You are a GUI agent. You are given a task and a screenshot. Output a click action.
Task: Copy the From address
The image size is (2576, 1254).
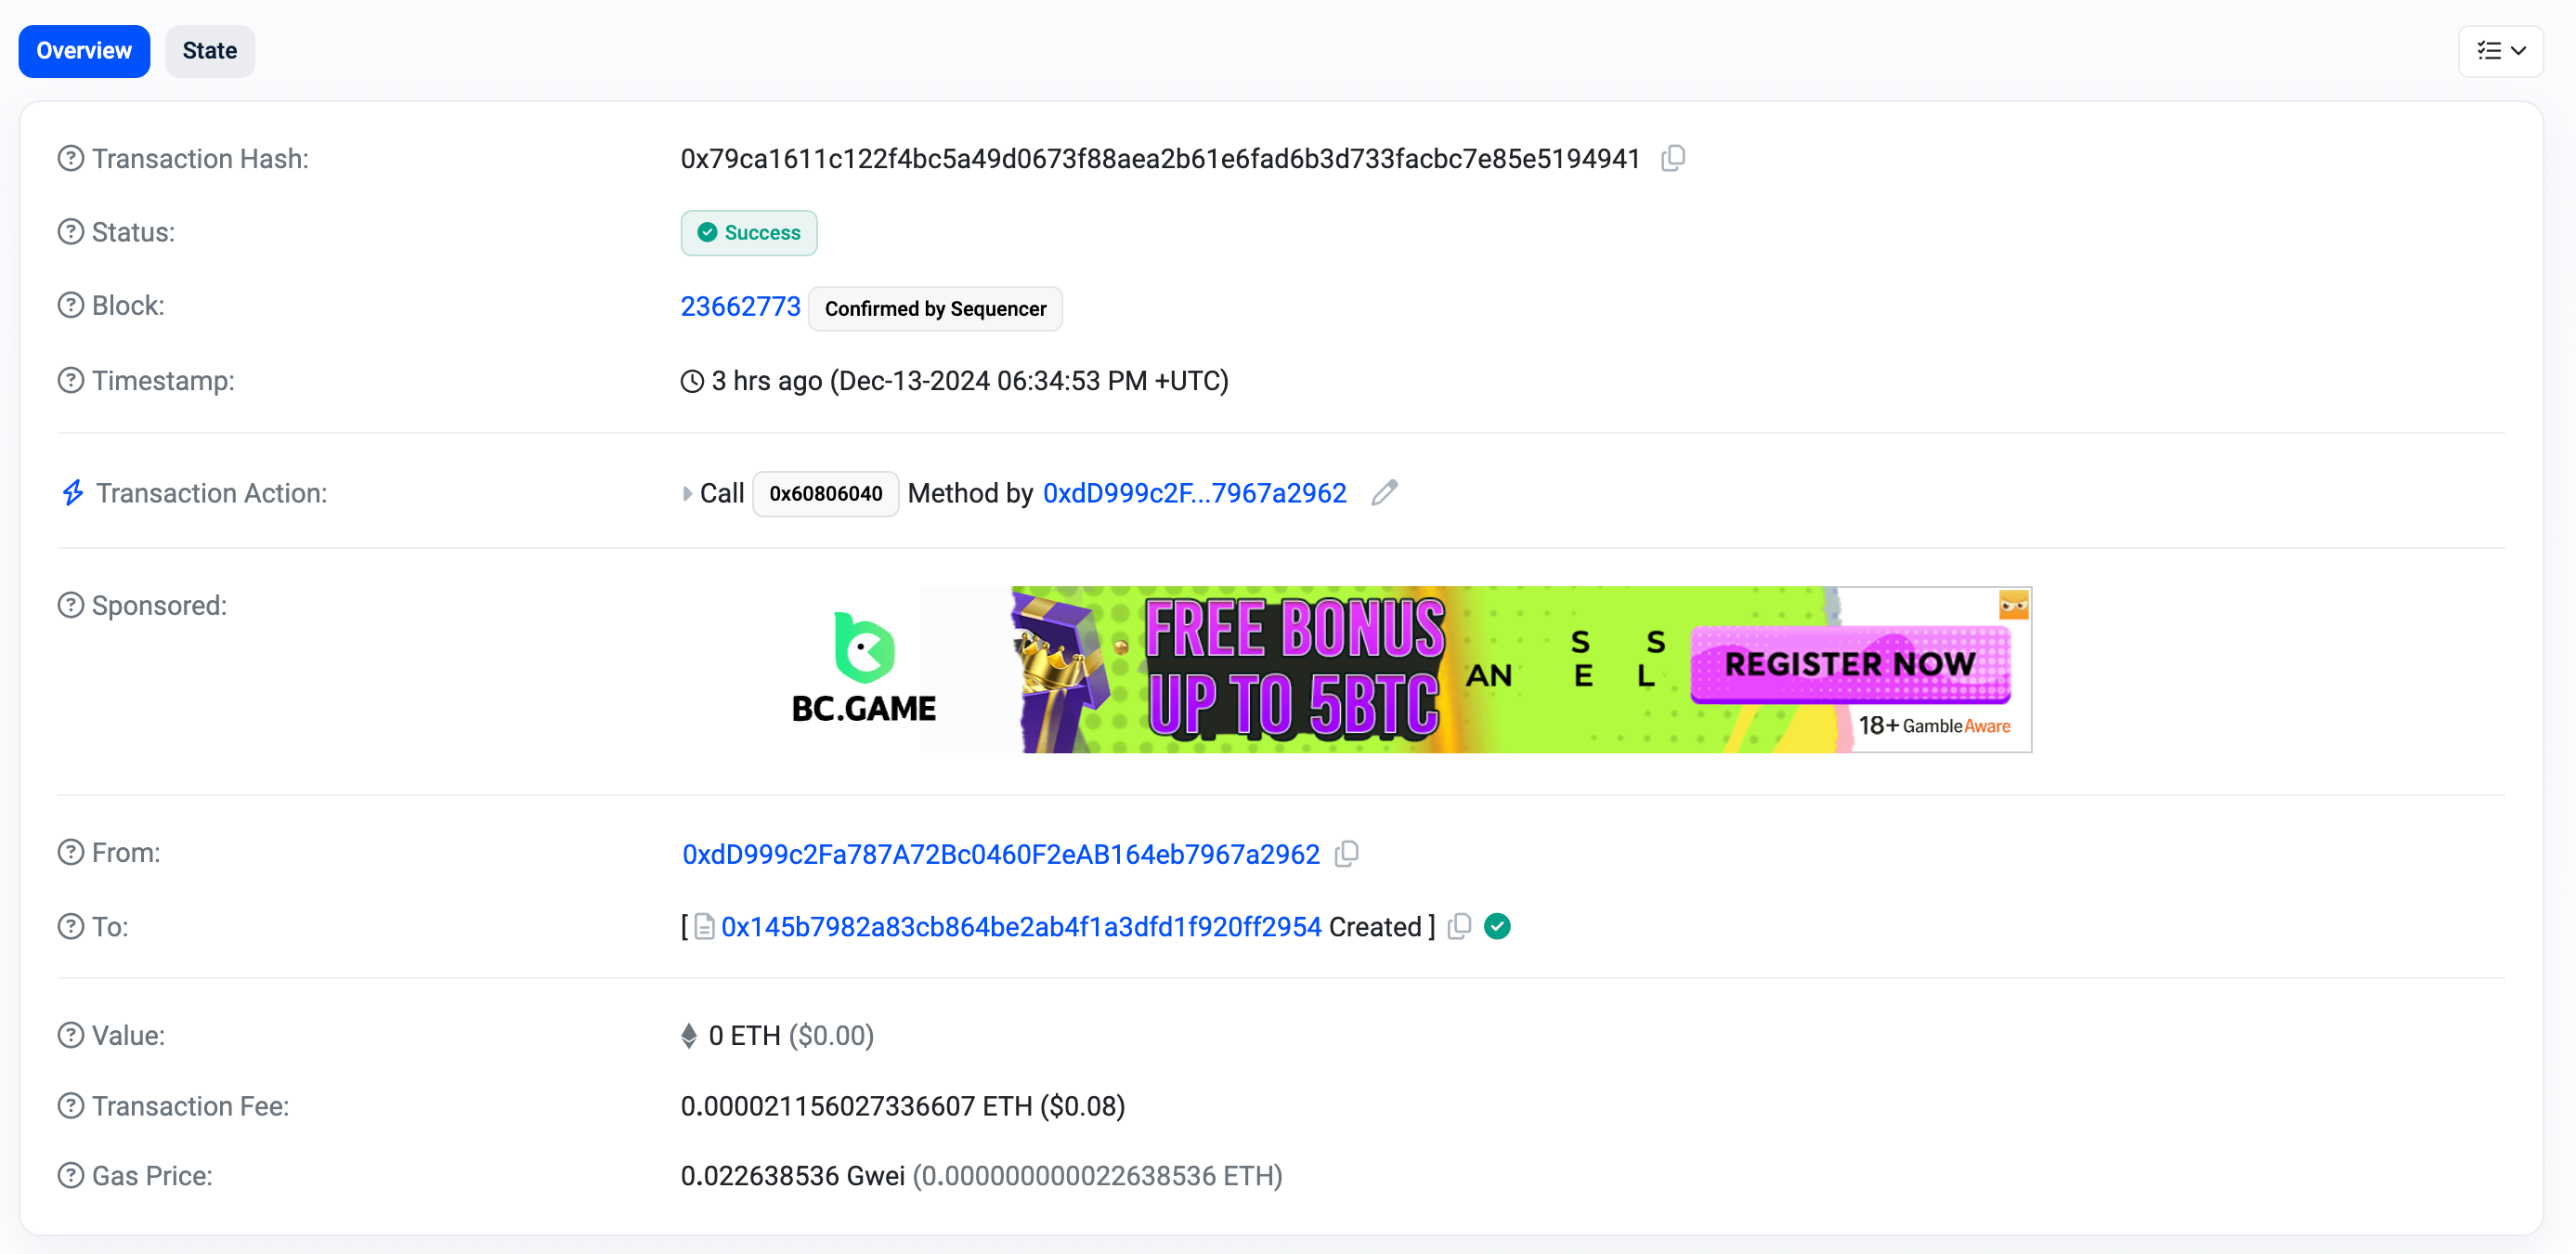tap(1347, 853)
